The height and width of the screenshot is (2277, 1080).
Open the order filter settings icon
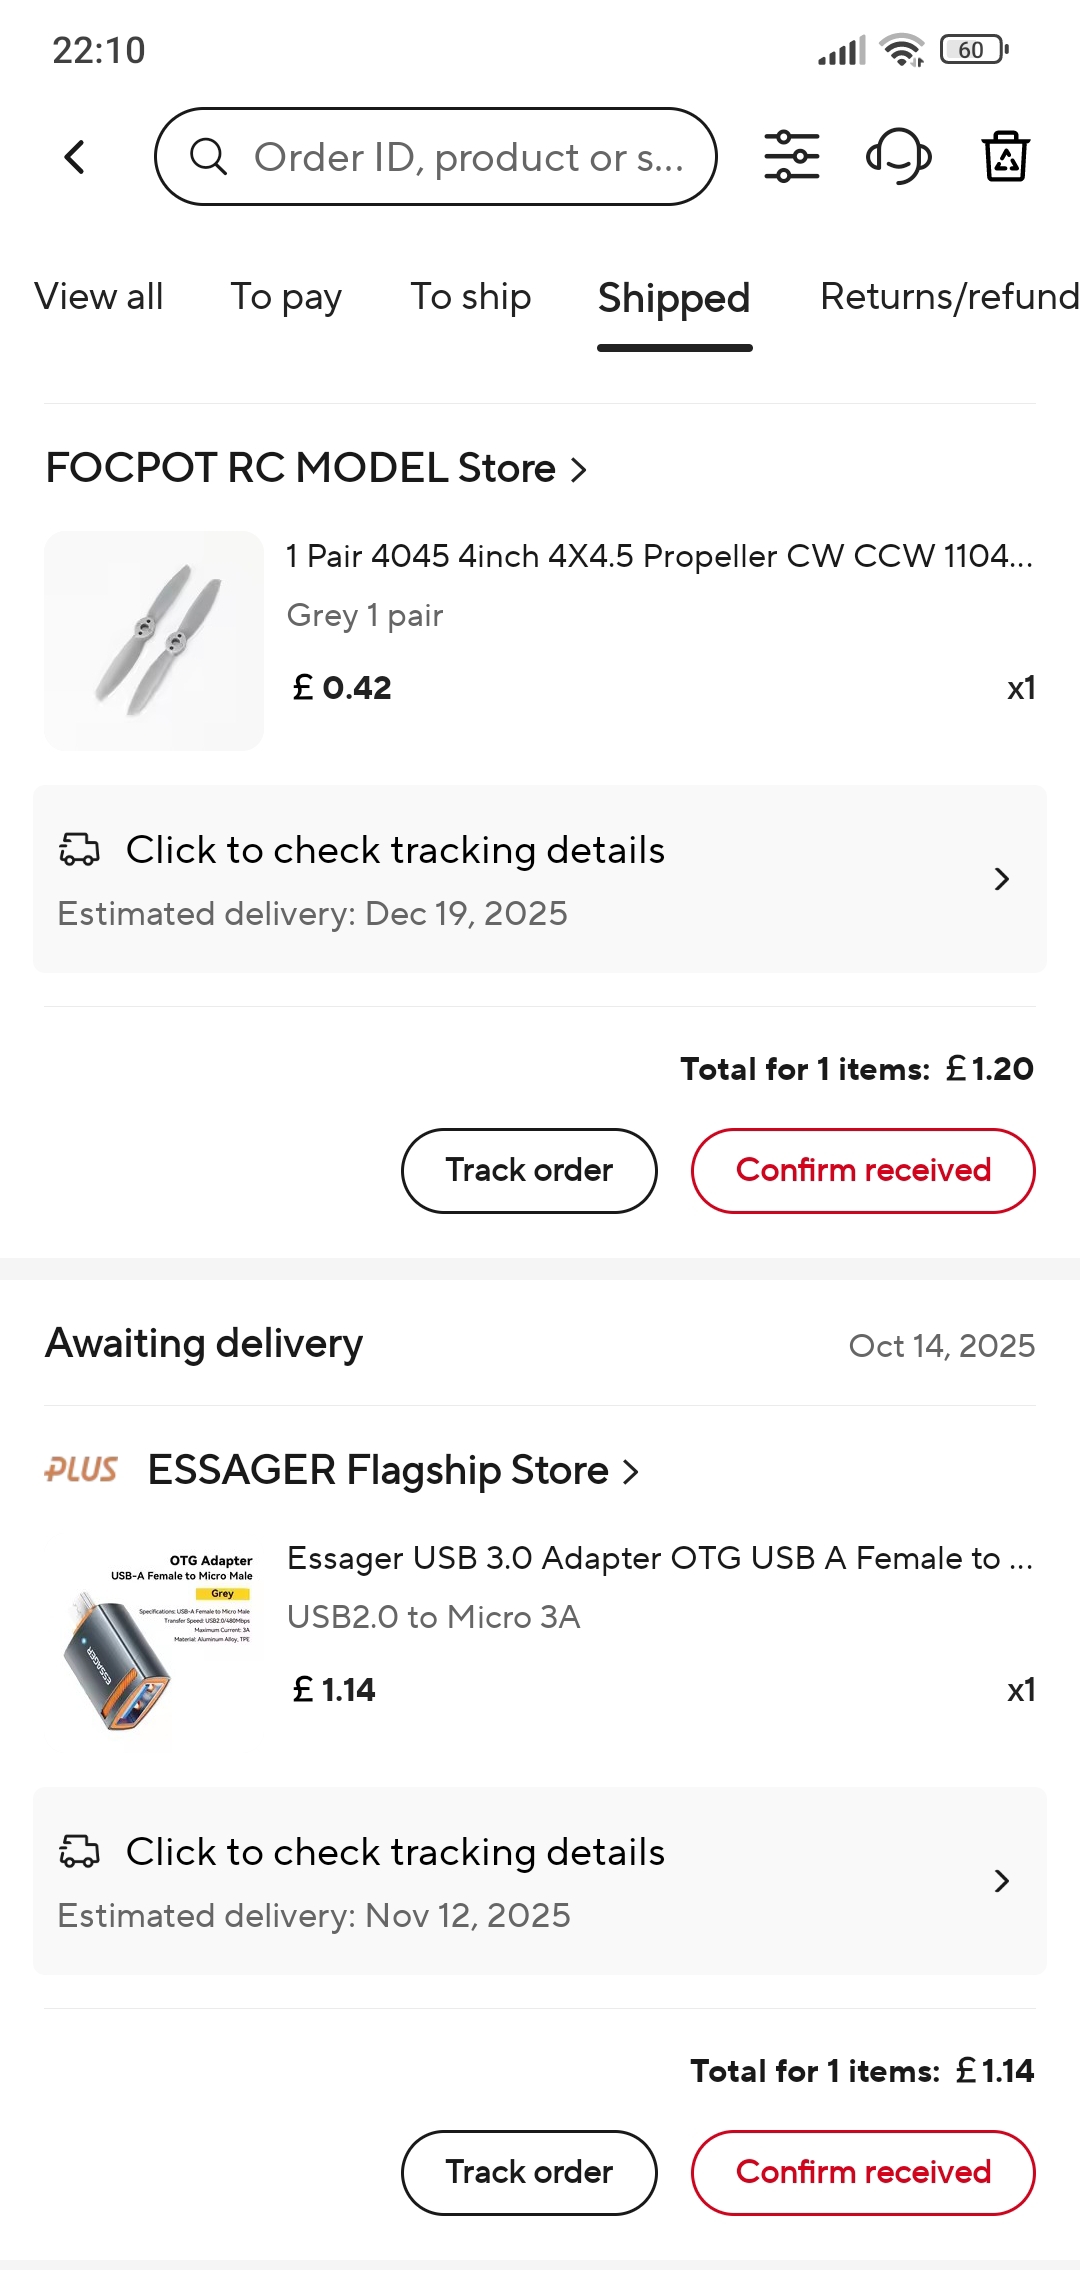point(791,157)
